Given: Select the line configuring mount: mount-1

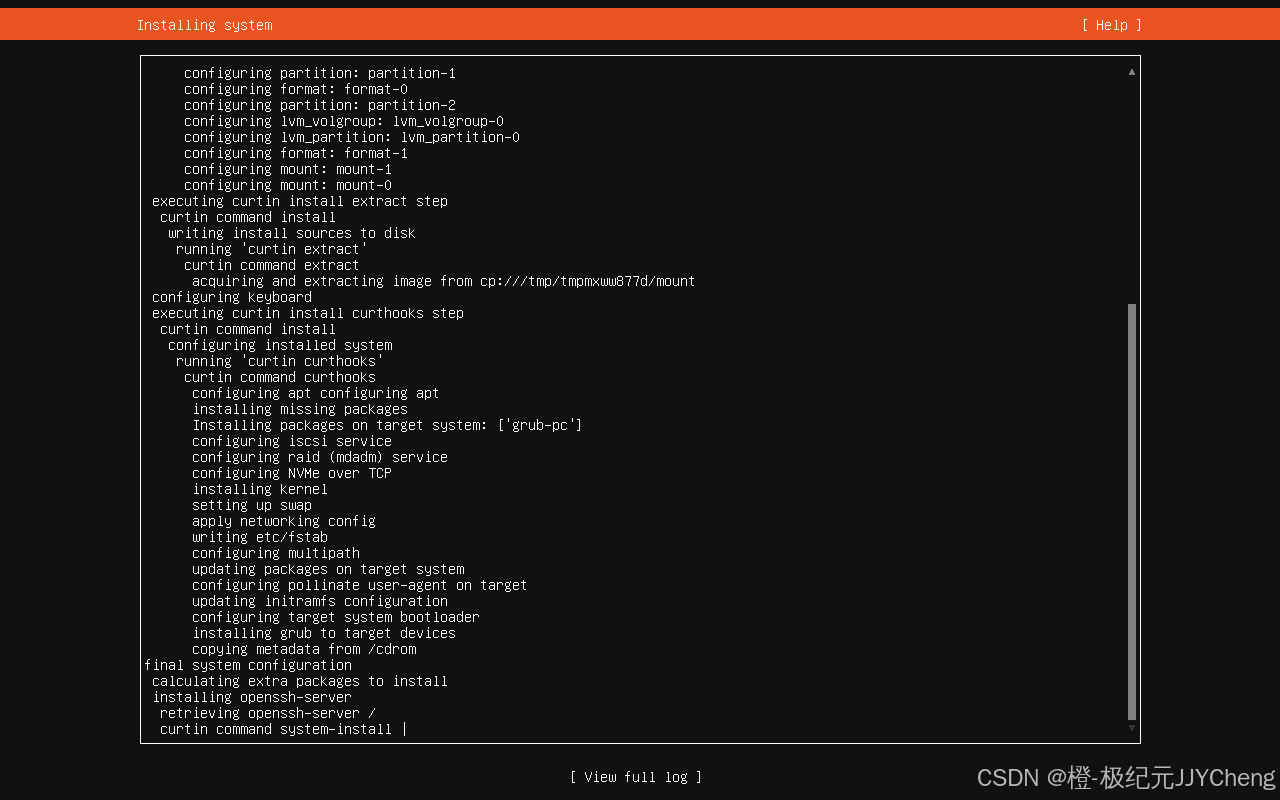Looking at the screenshot, I should pos(288,169).
